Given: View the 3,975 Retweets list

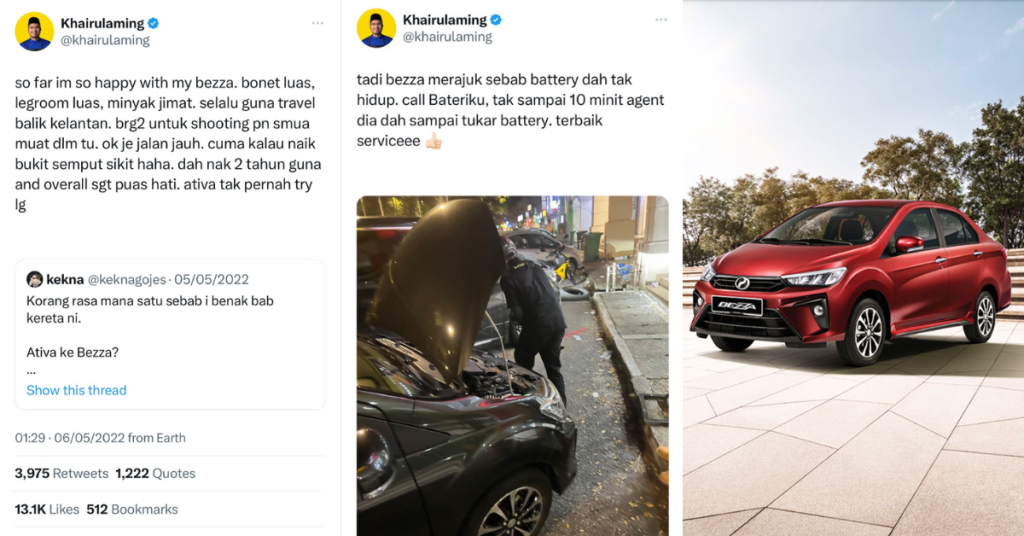Looking at the screenshot, I should pyautogui.click(x=61, y=473).
